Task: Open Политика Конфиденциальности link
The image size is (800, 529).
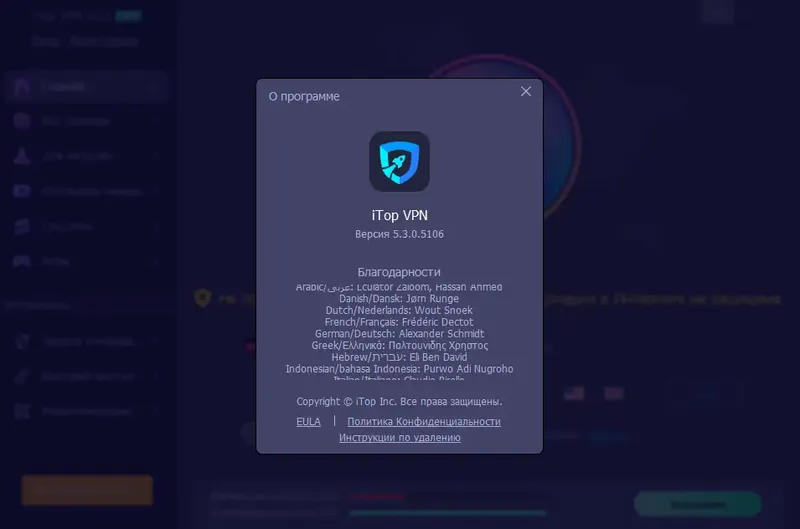Action: (424, 421)
